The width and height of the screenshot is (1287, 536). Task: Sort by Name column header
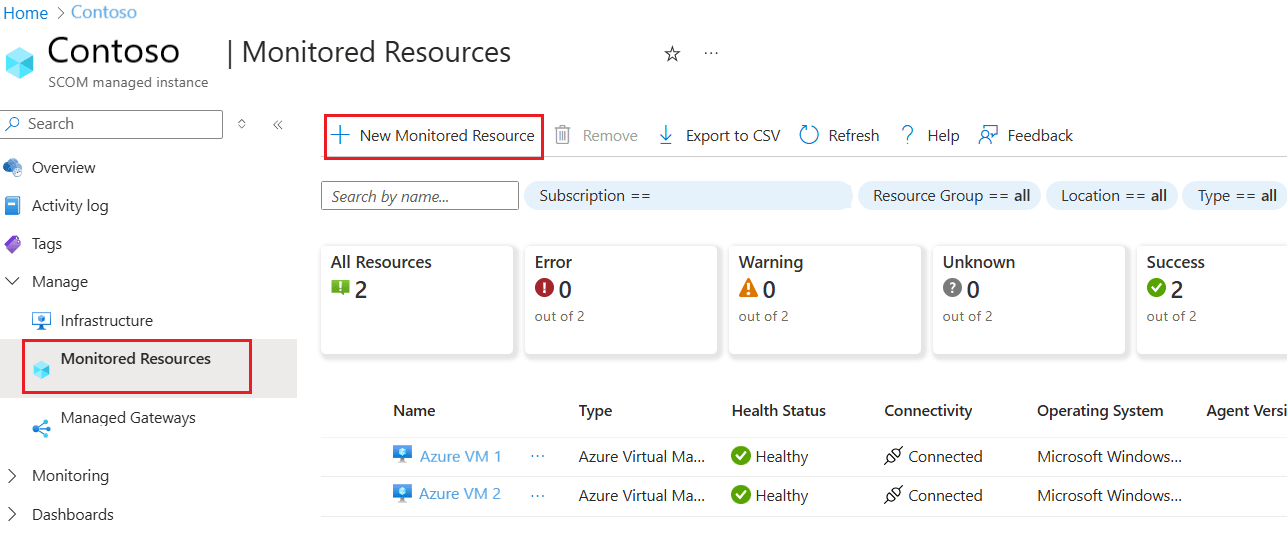pyautogui.click(x=414, y=411)
